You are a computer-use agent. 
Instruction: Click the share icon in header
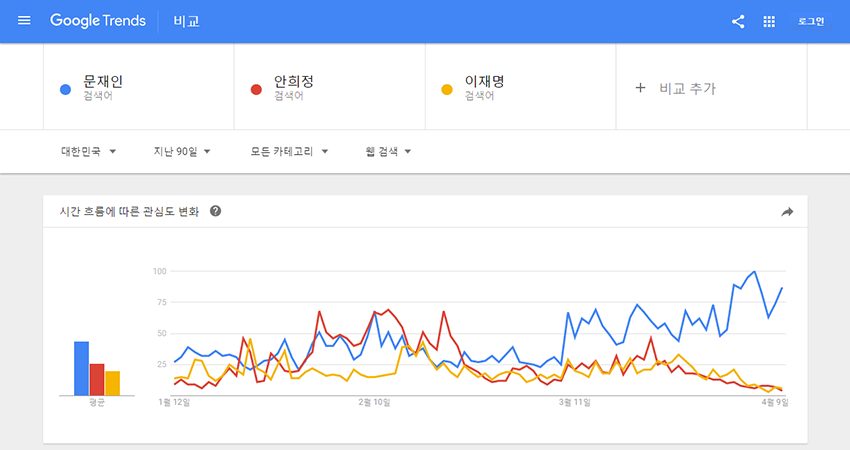pos(738,21)
